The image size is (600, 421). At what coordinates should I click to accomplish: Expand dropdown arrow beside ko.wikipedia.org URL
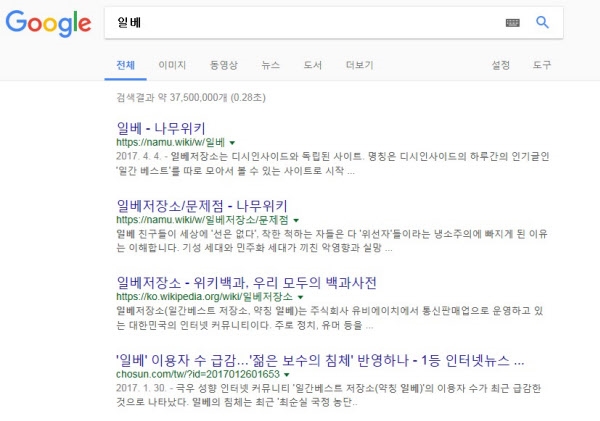tap(300, 297)
